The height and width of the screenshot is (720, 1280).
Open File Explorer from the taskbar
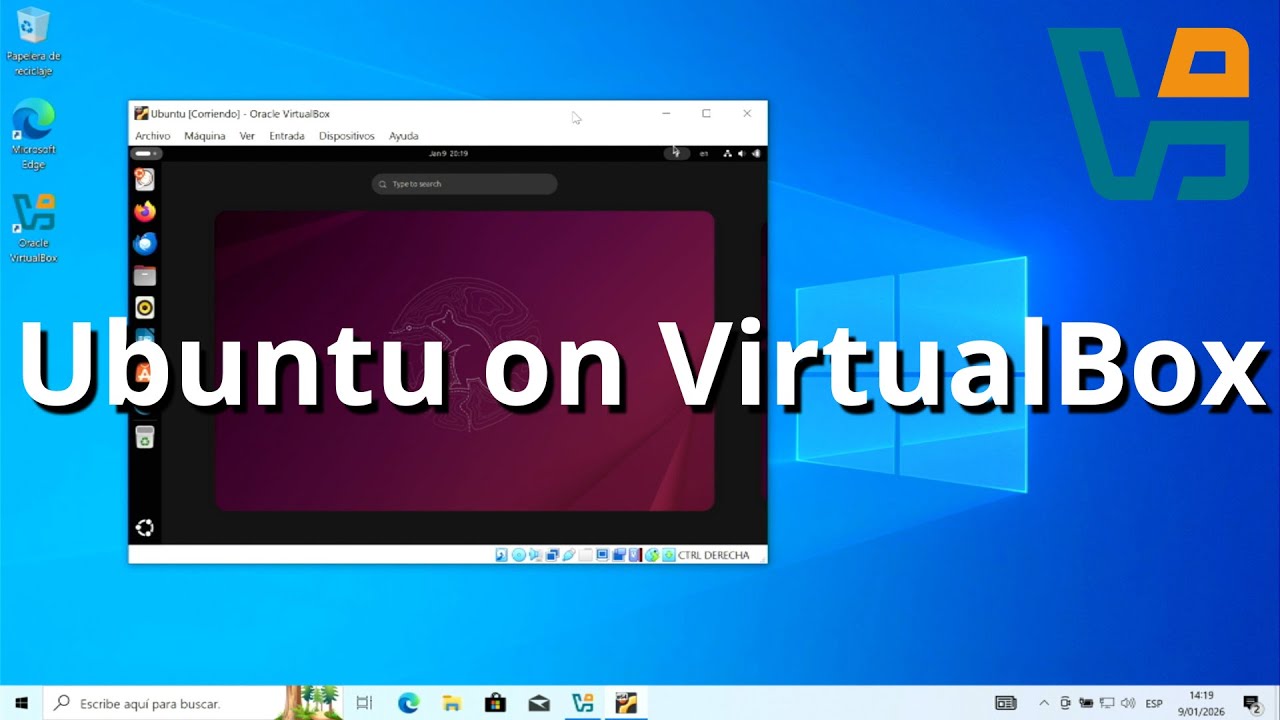coord(451,703)
